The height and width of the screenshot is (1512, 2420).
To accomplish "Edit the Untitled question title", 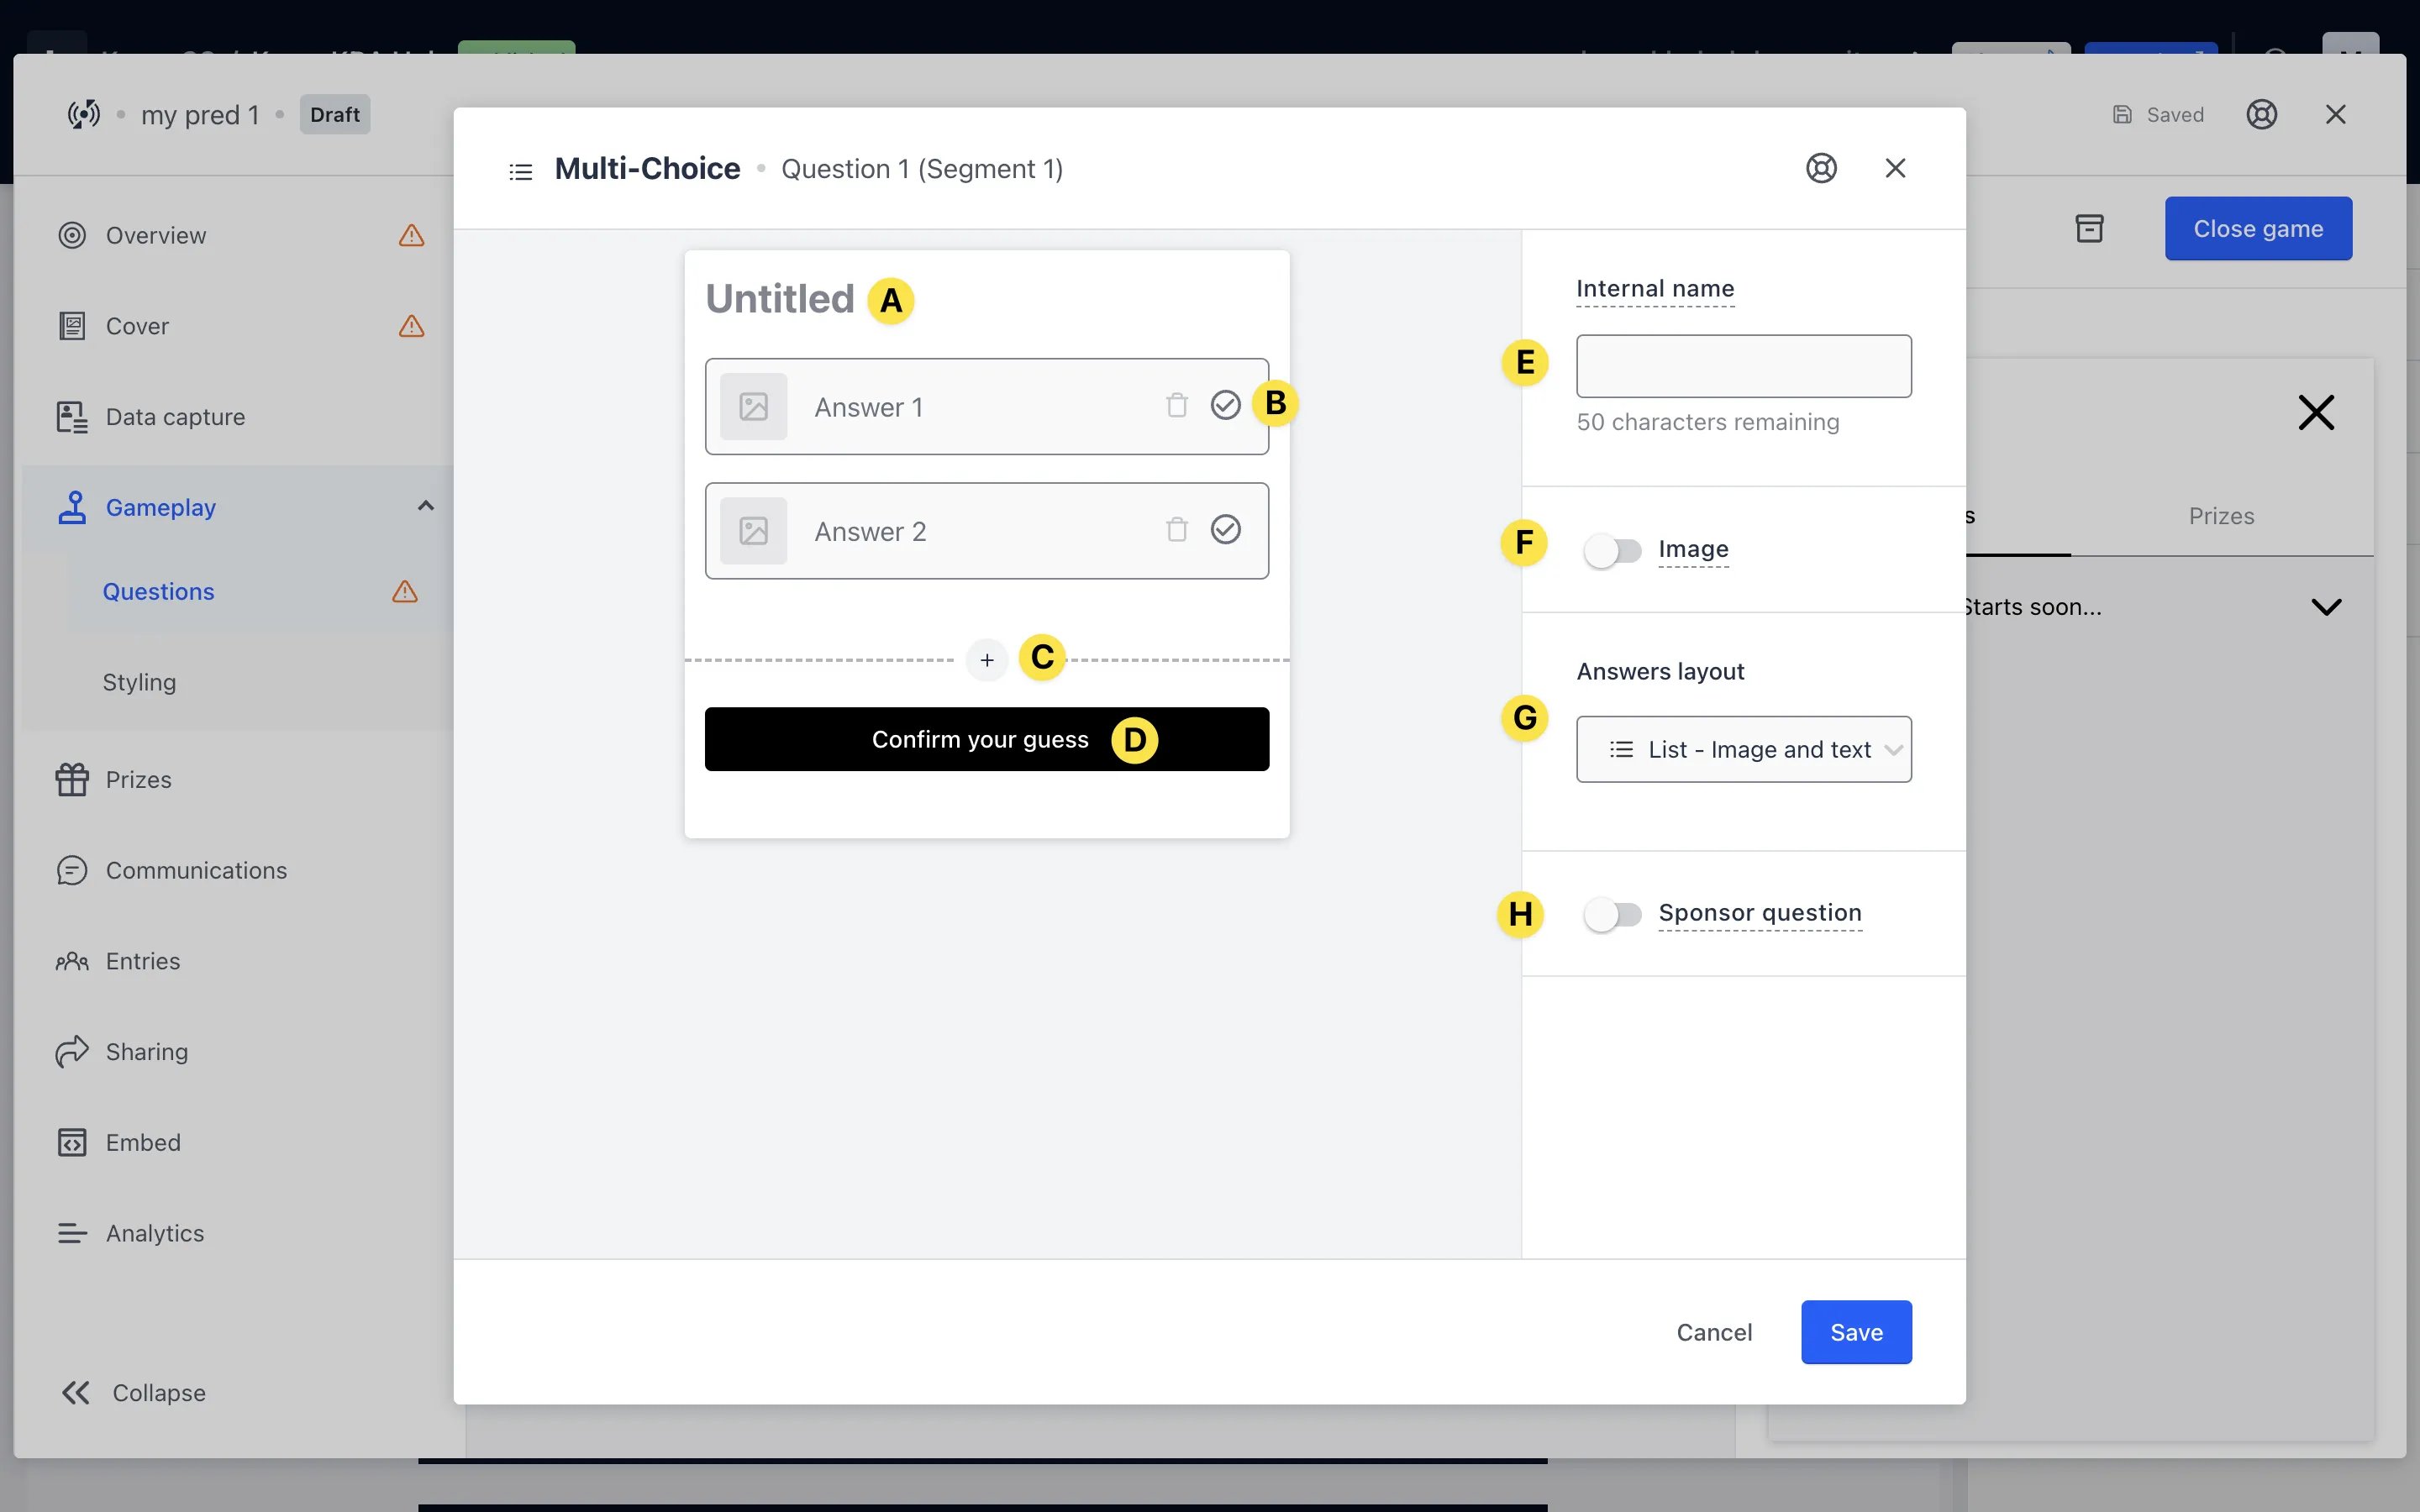I will [x=779, y=299].
